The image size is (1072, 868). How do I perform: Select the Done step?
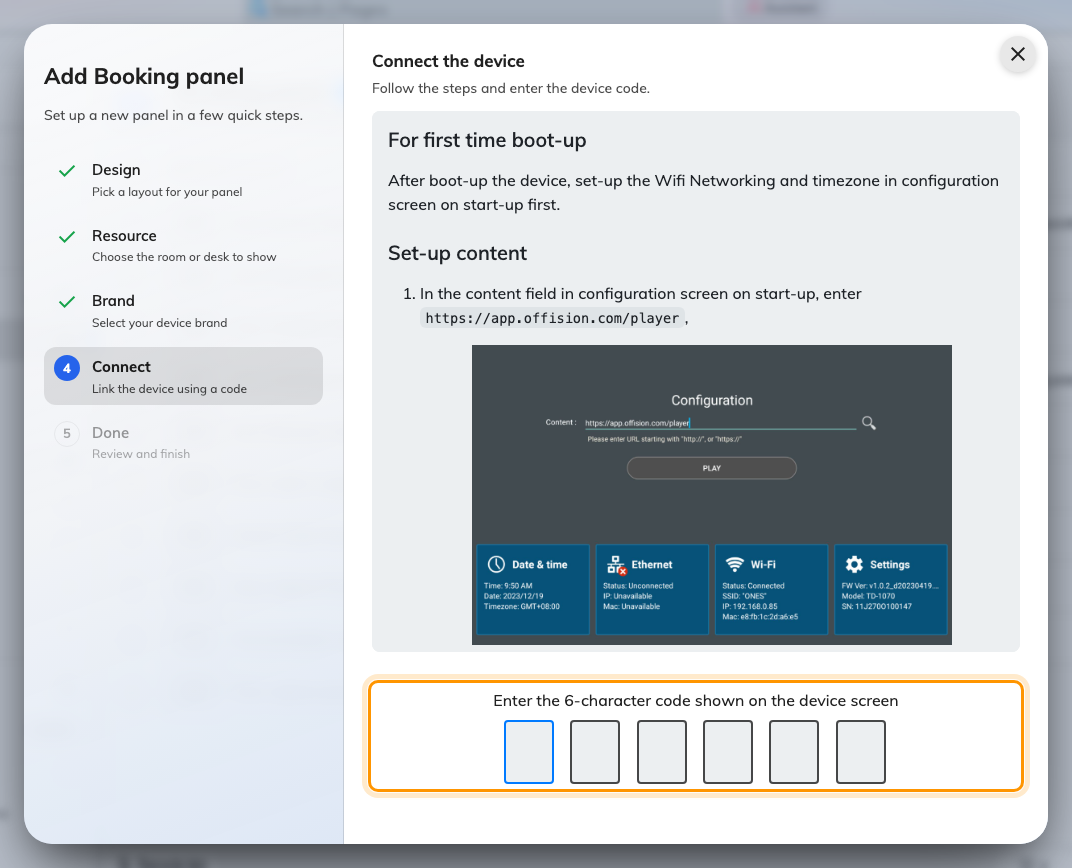183,442
